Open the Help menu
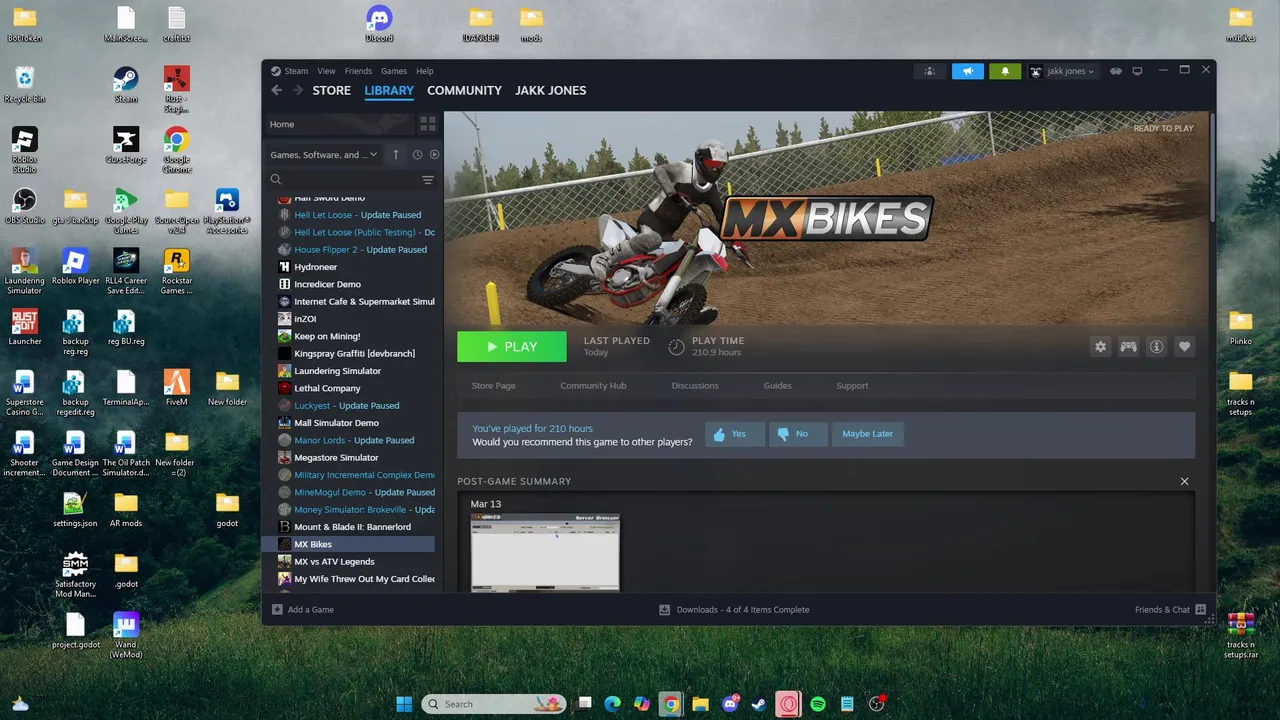 coord(425,71)
